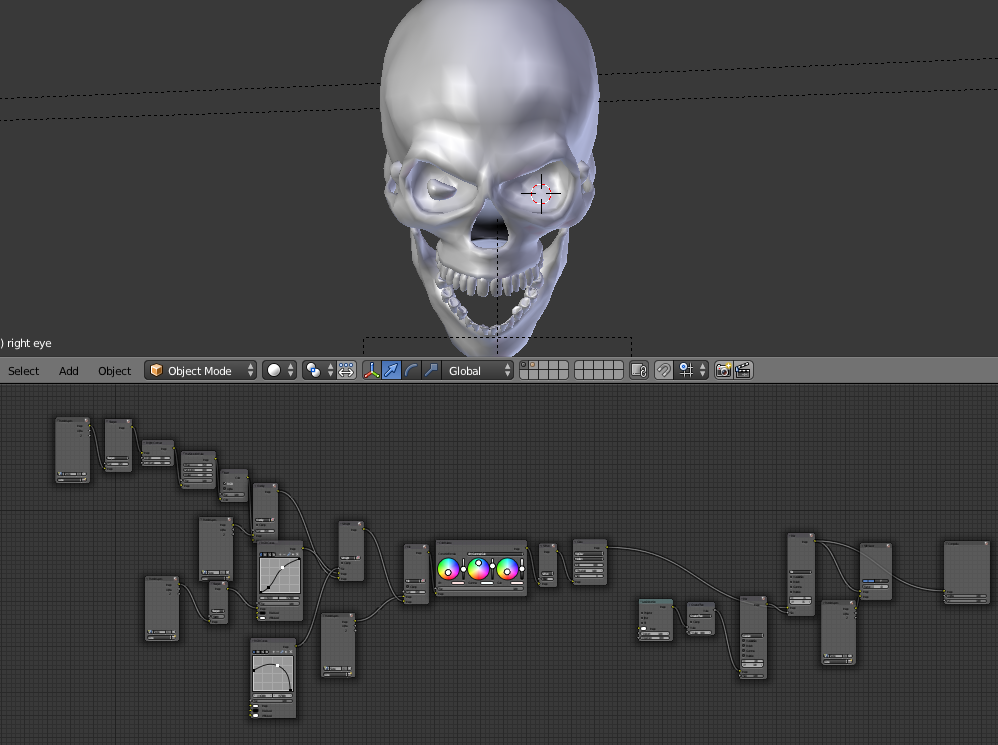Screen dimensions: 998x745
Task: Click the gamma value slider beside middle wheel
Action: point(493,569)
